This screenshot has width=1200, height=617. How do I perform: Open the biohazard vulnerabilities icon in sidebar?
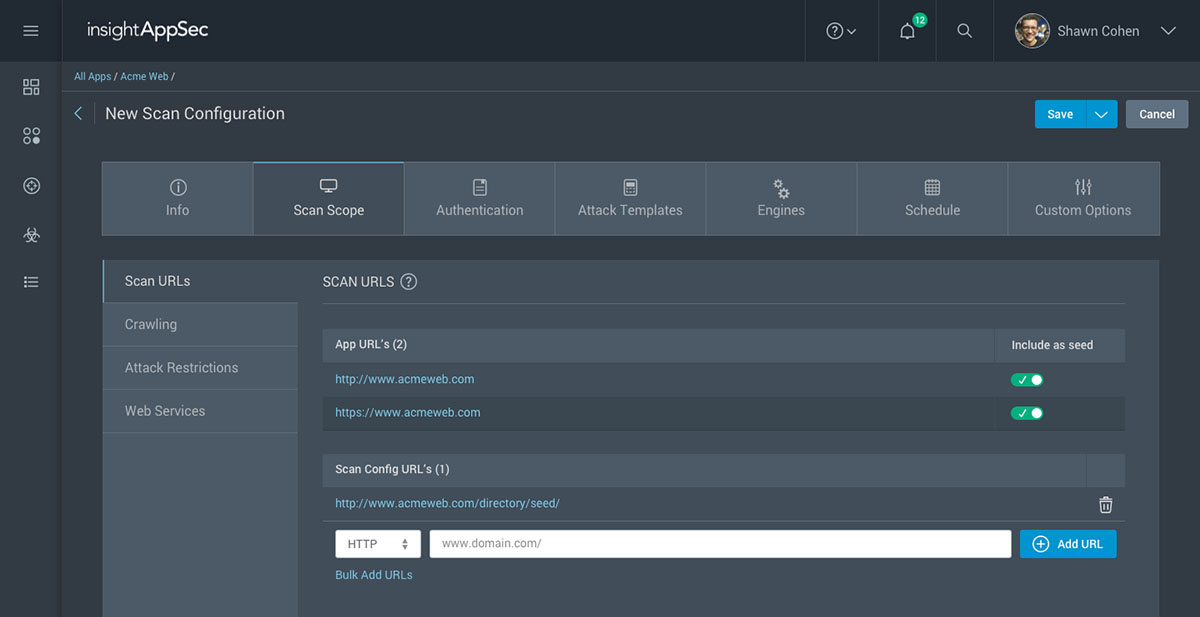point(31,234)
